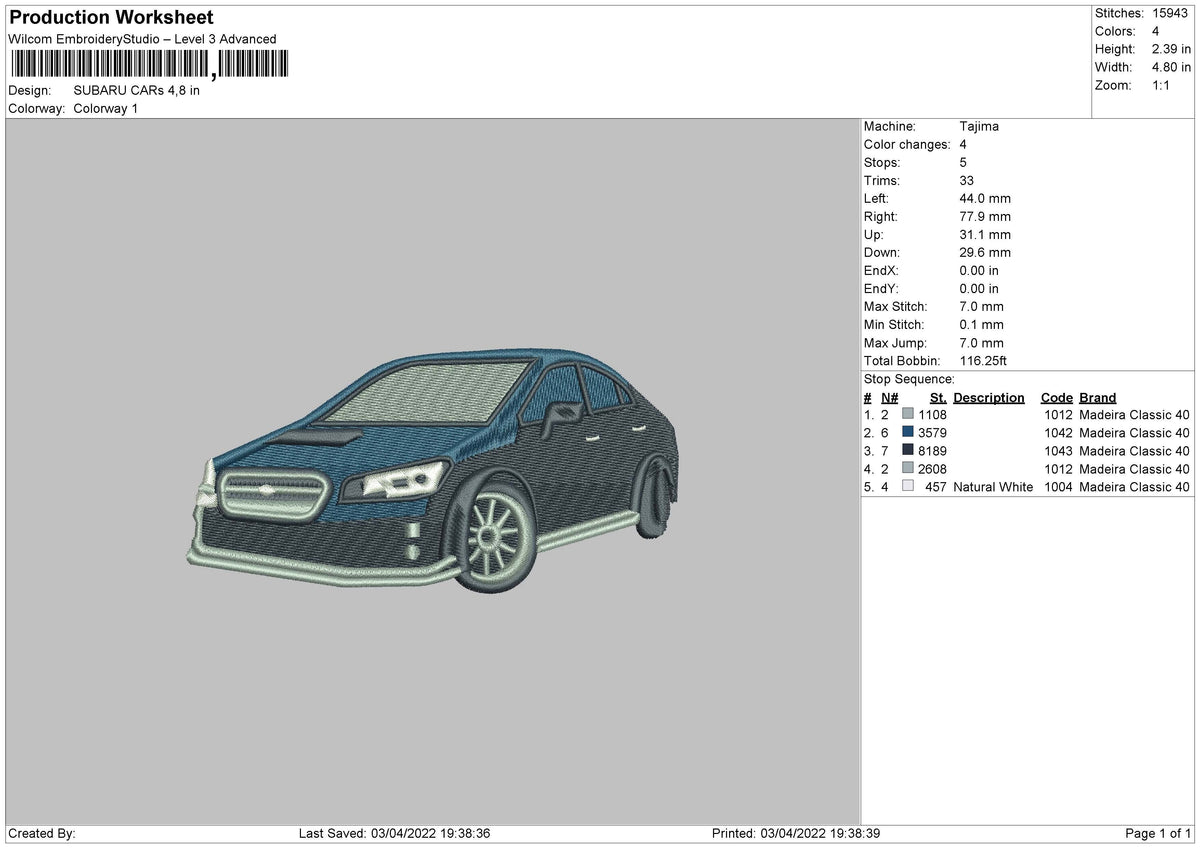This screenshot has height=848, width=1200.
Task: Click the Zoom 1:1 indicator
Action: tap(1158, 85)
